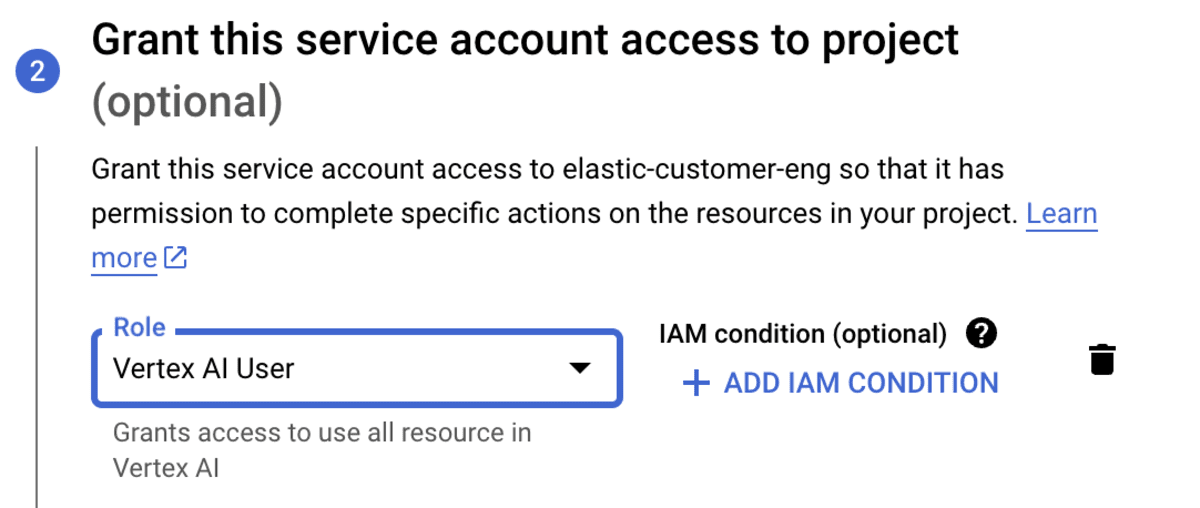
Task: Click the step 2 number badge
Action: pyautogui.click(x=37, y=72)
